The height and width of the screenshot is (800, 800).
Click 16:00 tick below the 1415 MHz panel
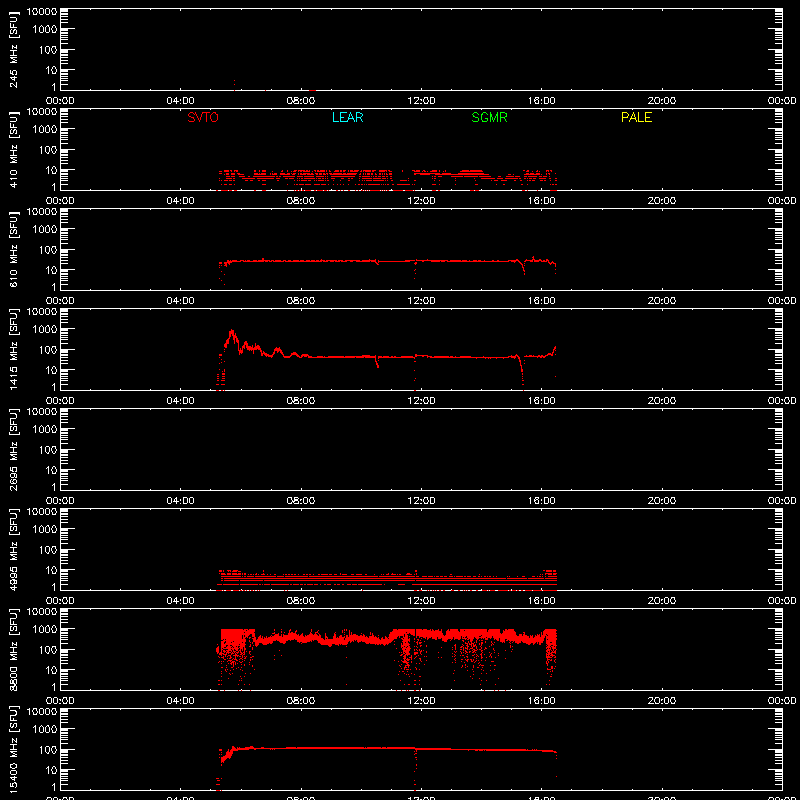point(541,401)
